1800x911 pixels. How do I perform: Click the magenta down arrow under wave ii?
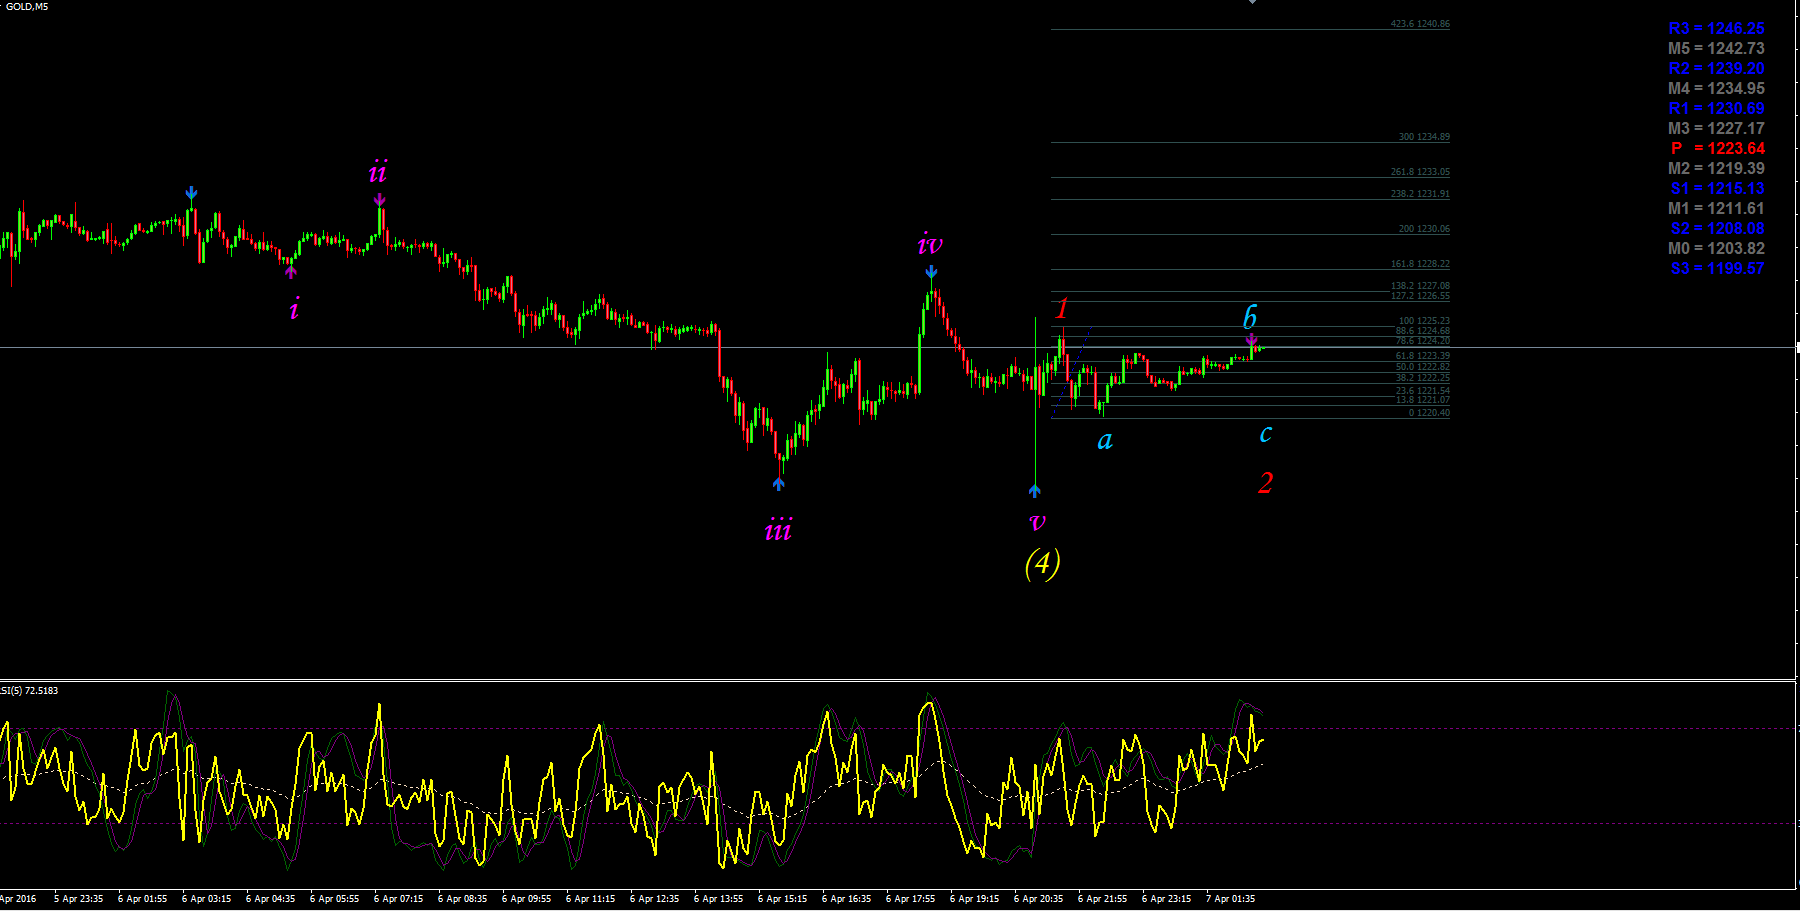(380, 200)
